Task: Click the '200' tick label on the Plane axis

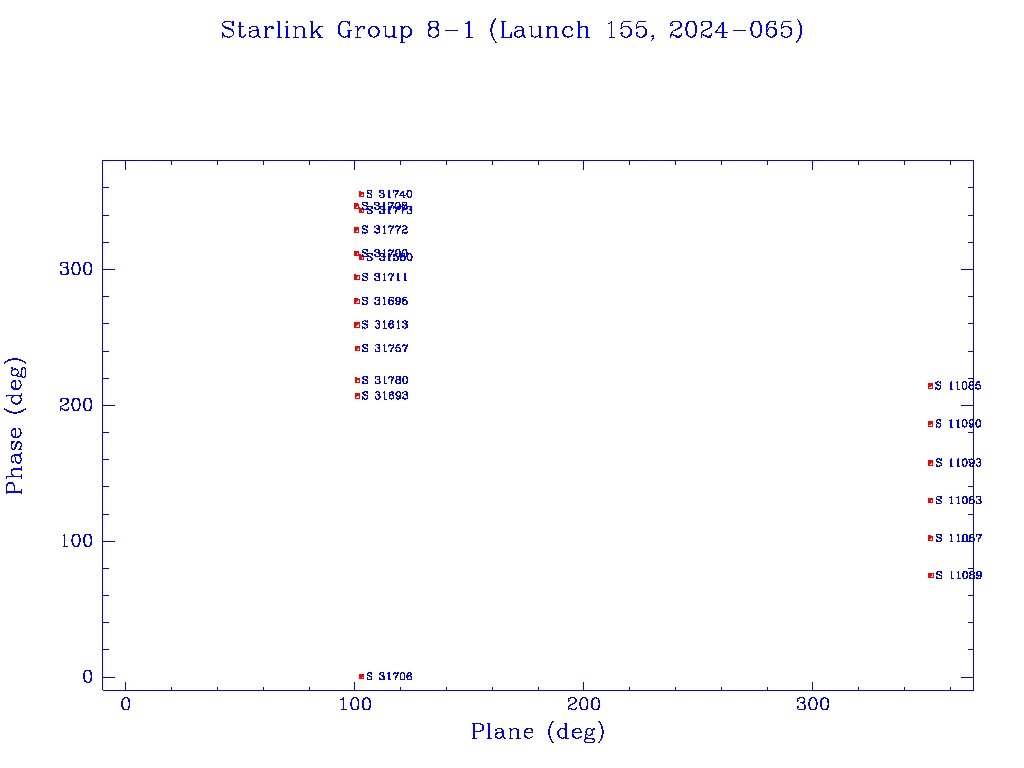Action: (x=583, y=705)
